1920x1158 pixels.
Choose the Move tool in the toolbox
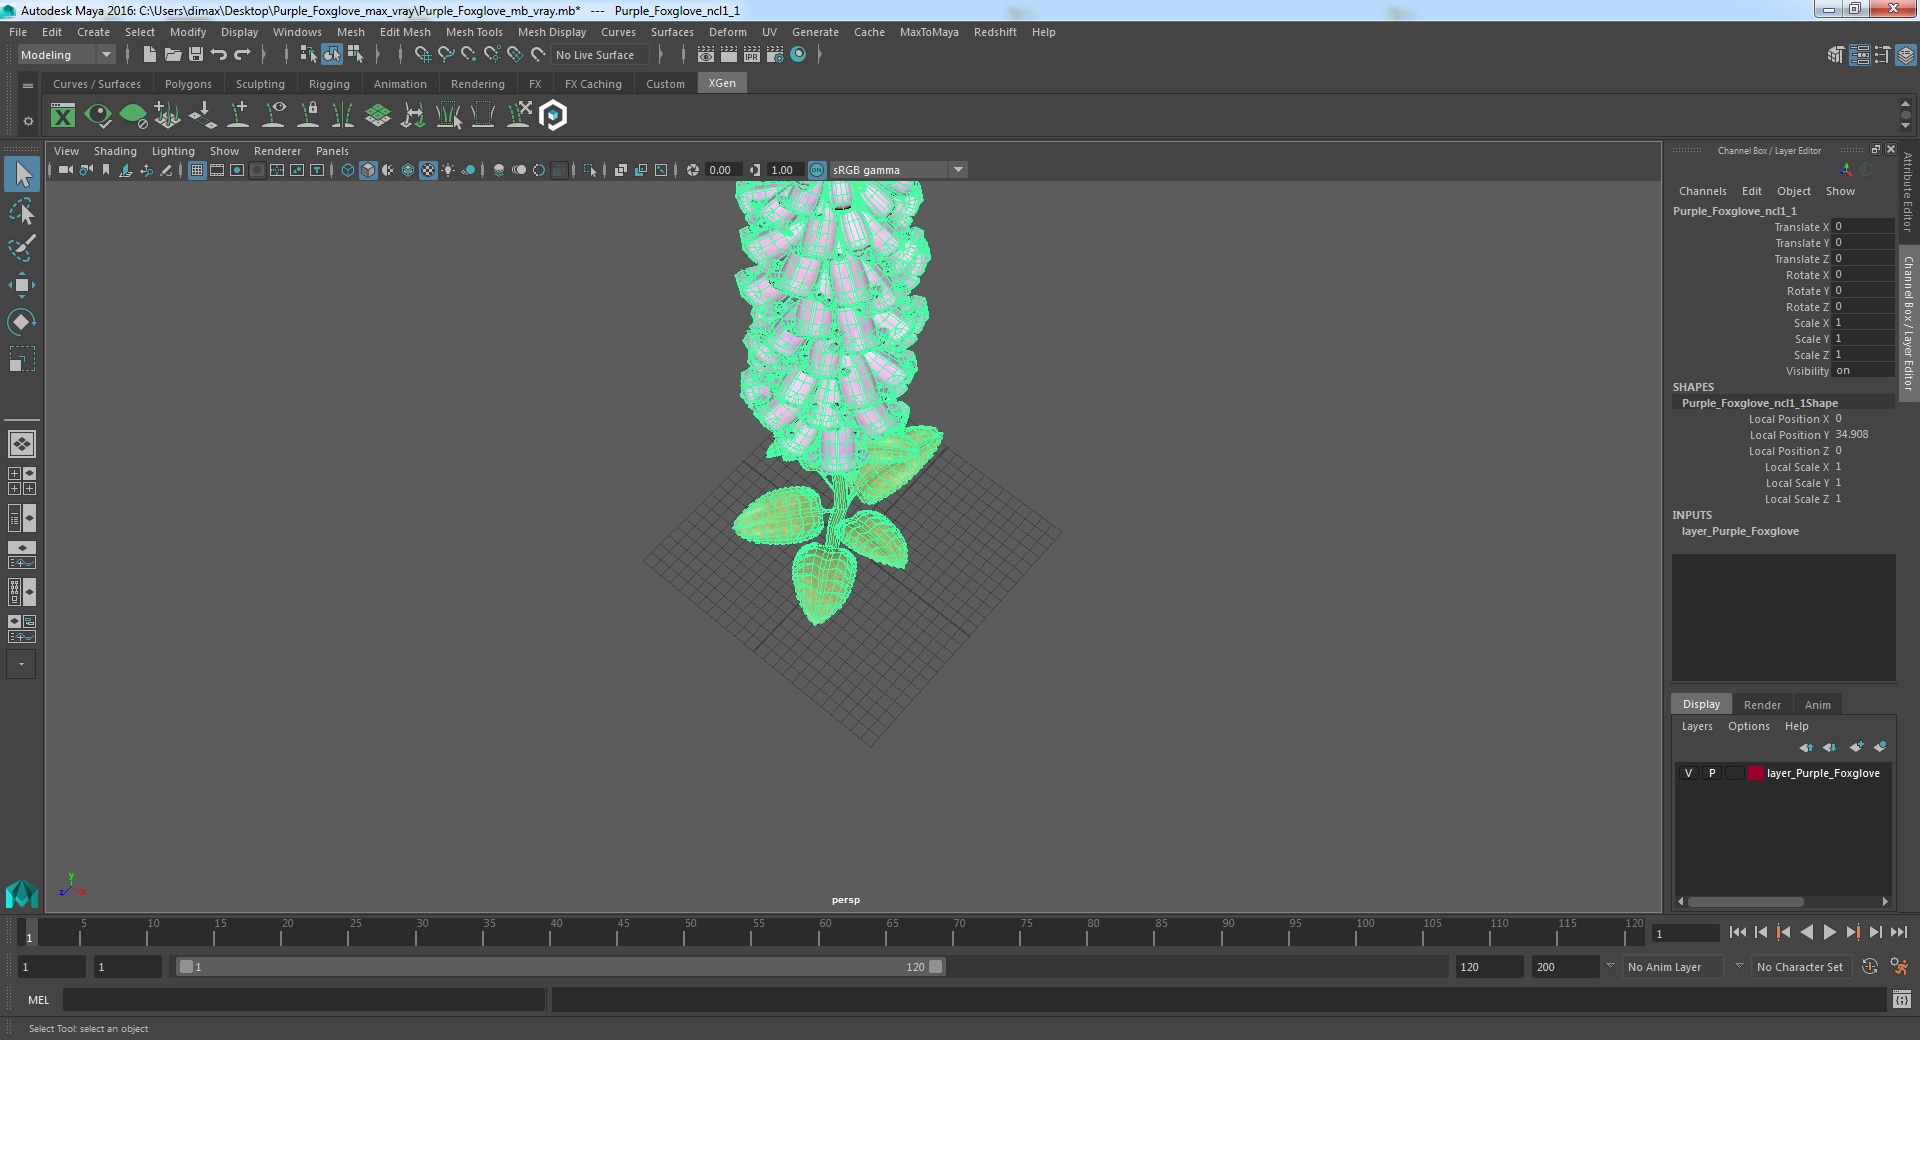22,285
